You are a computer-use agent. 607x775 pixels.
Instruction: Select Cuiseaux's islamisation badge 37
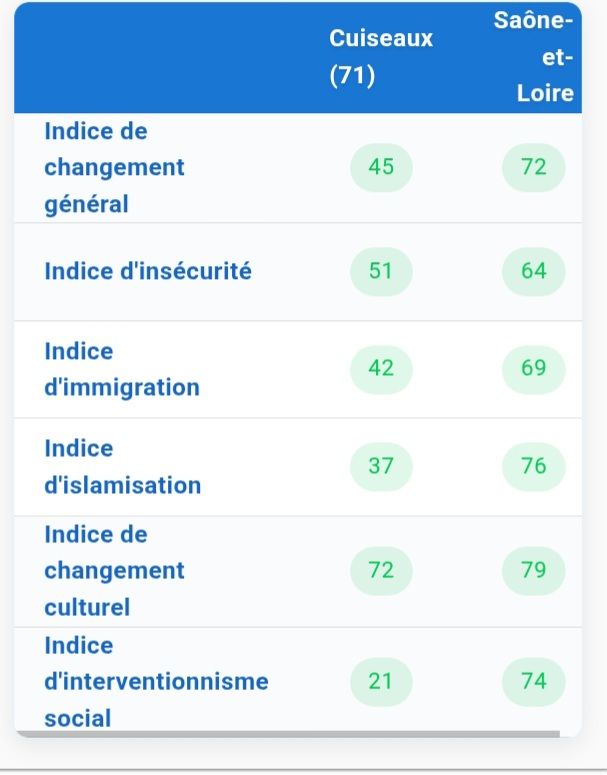381,466
